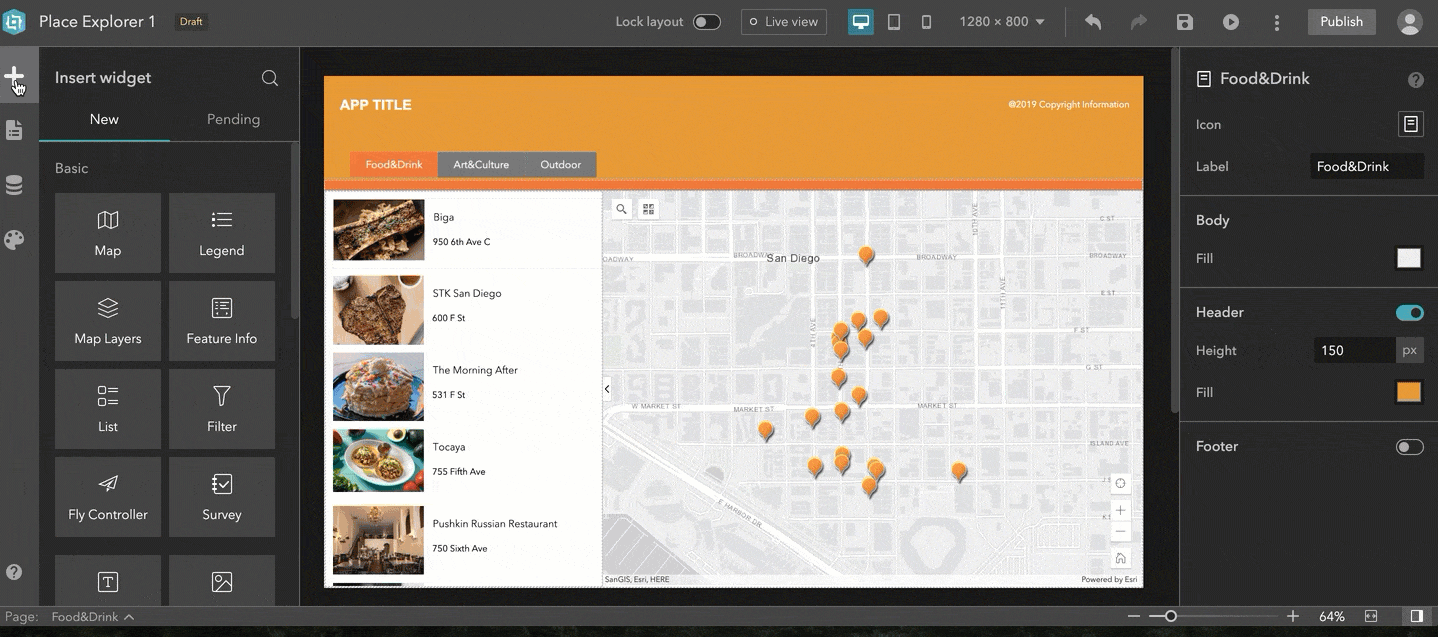Open the 1280 × 800 resolution dropdown

tap(1002, 22)
